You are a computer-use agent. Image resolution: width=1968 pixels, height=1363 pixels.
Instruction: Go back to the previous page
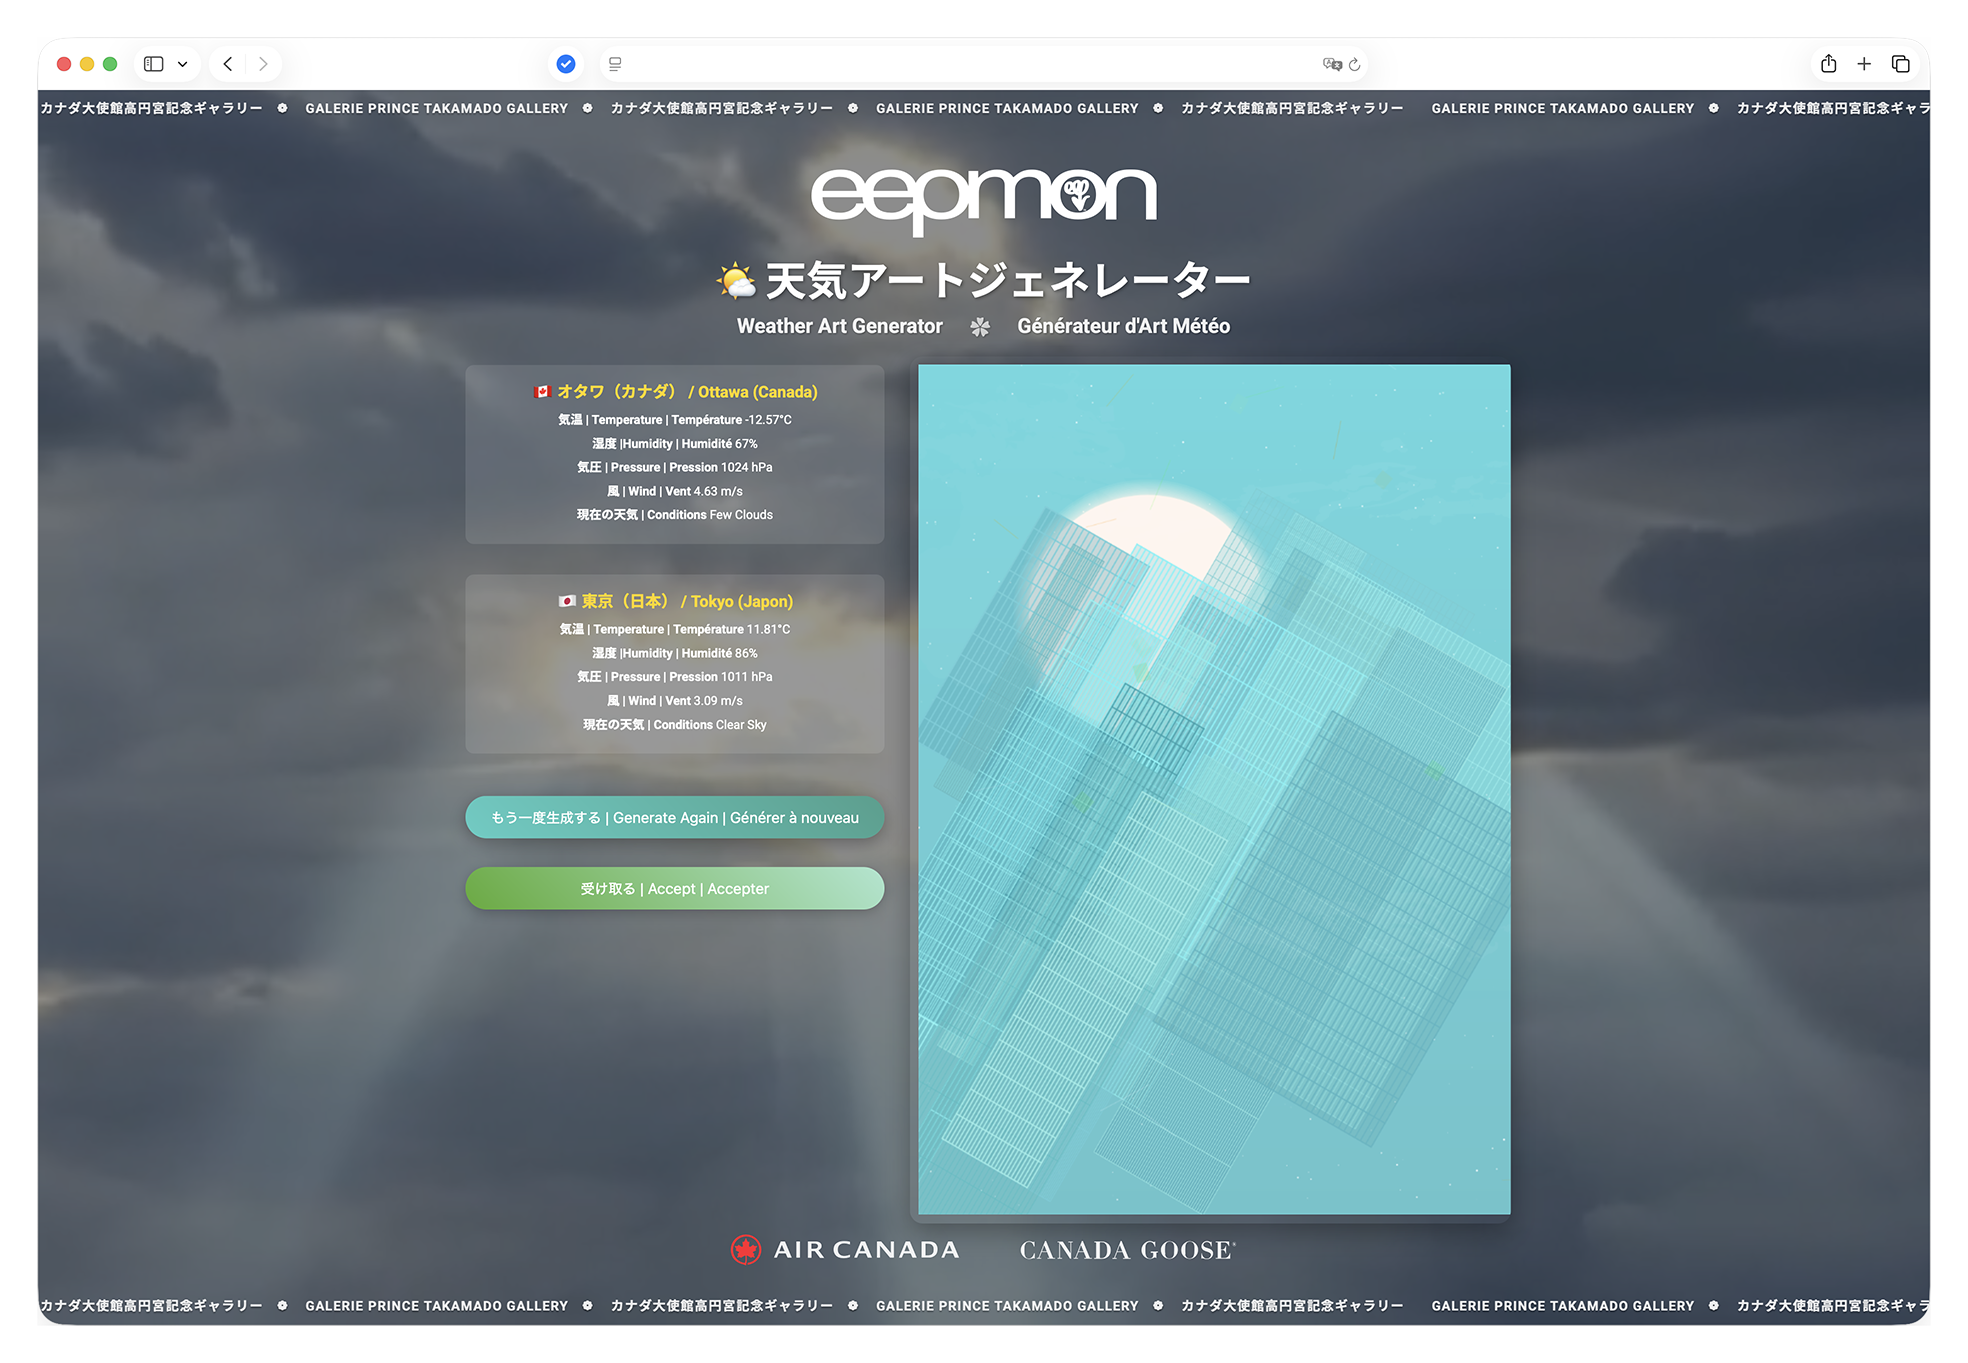click(x=228, y=64)
